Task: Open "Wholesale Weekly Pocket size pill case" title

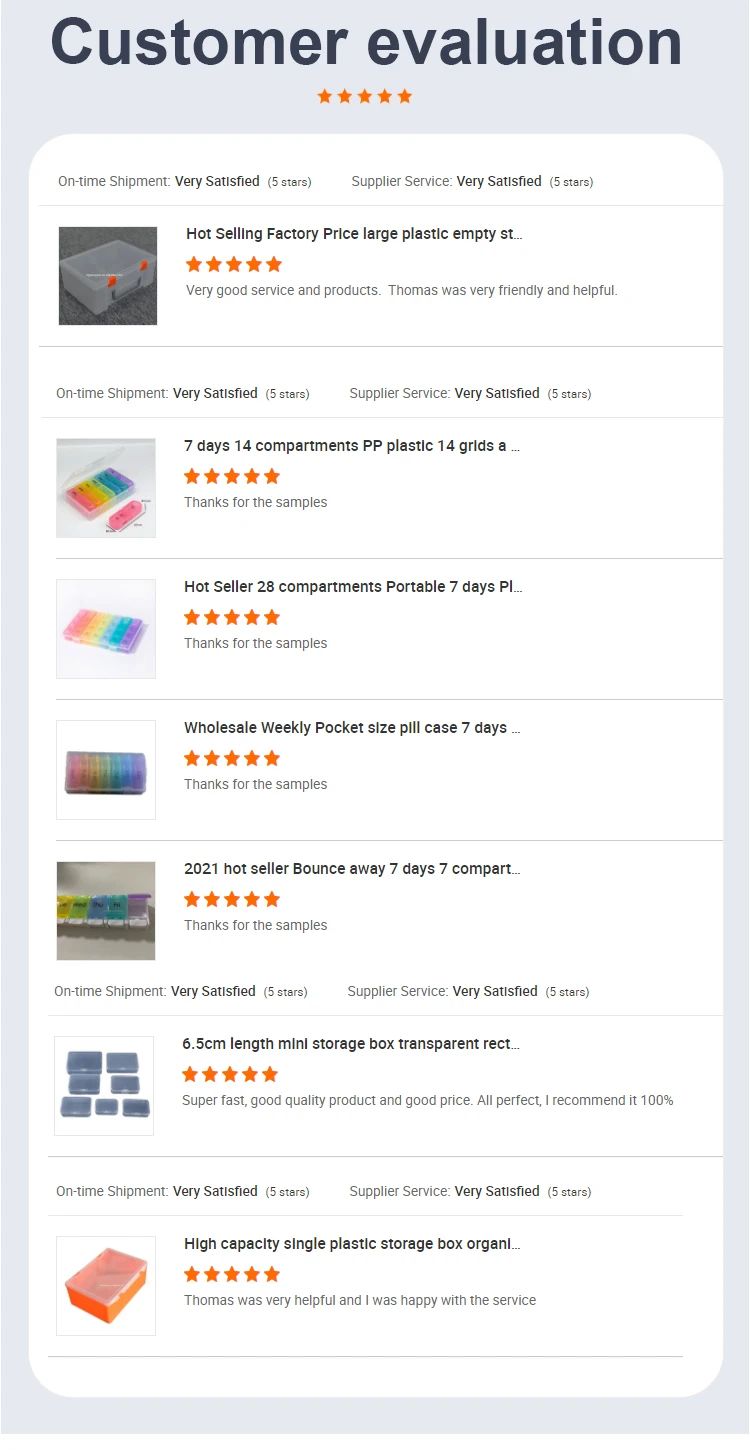Action: click(352, 728)
